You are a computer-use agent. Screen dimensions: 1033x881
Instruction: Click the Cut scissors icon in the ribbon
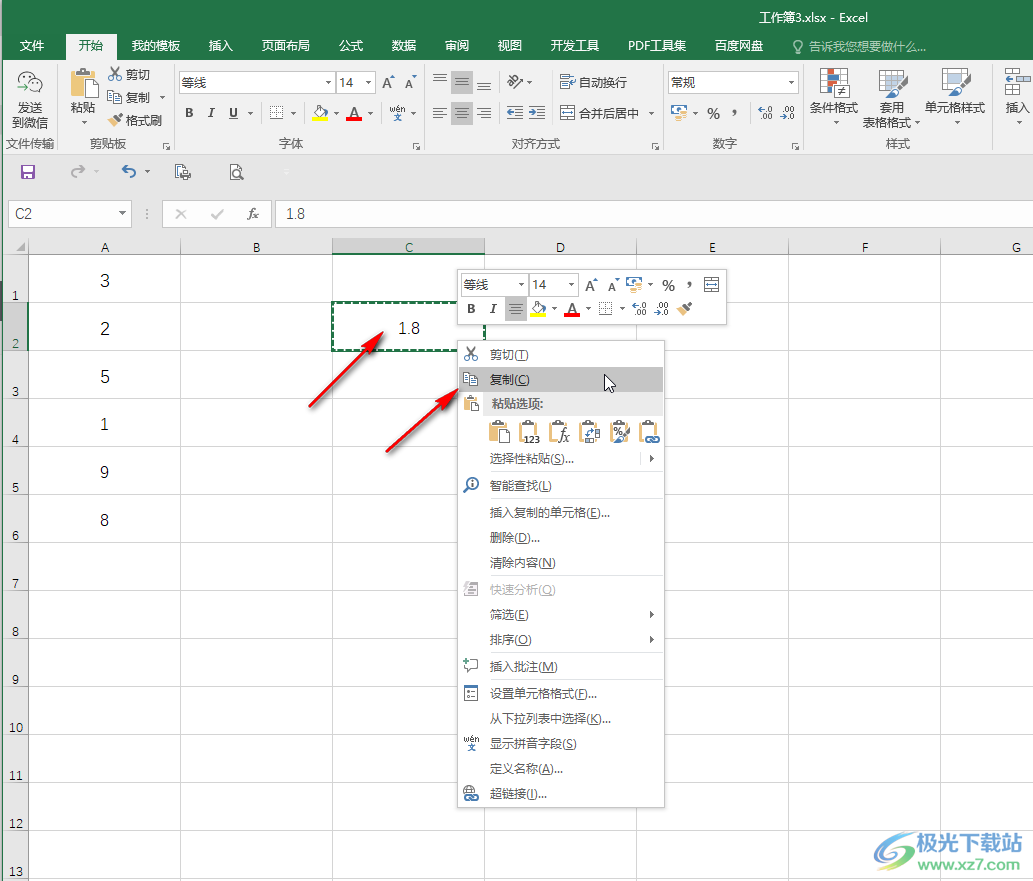click(x=115, y=74)
